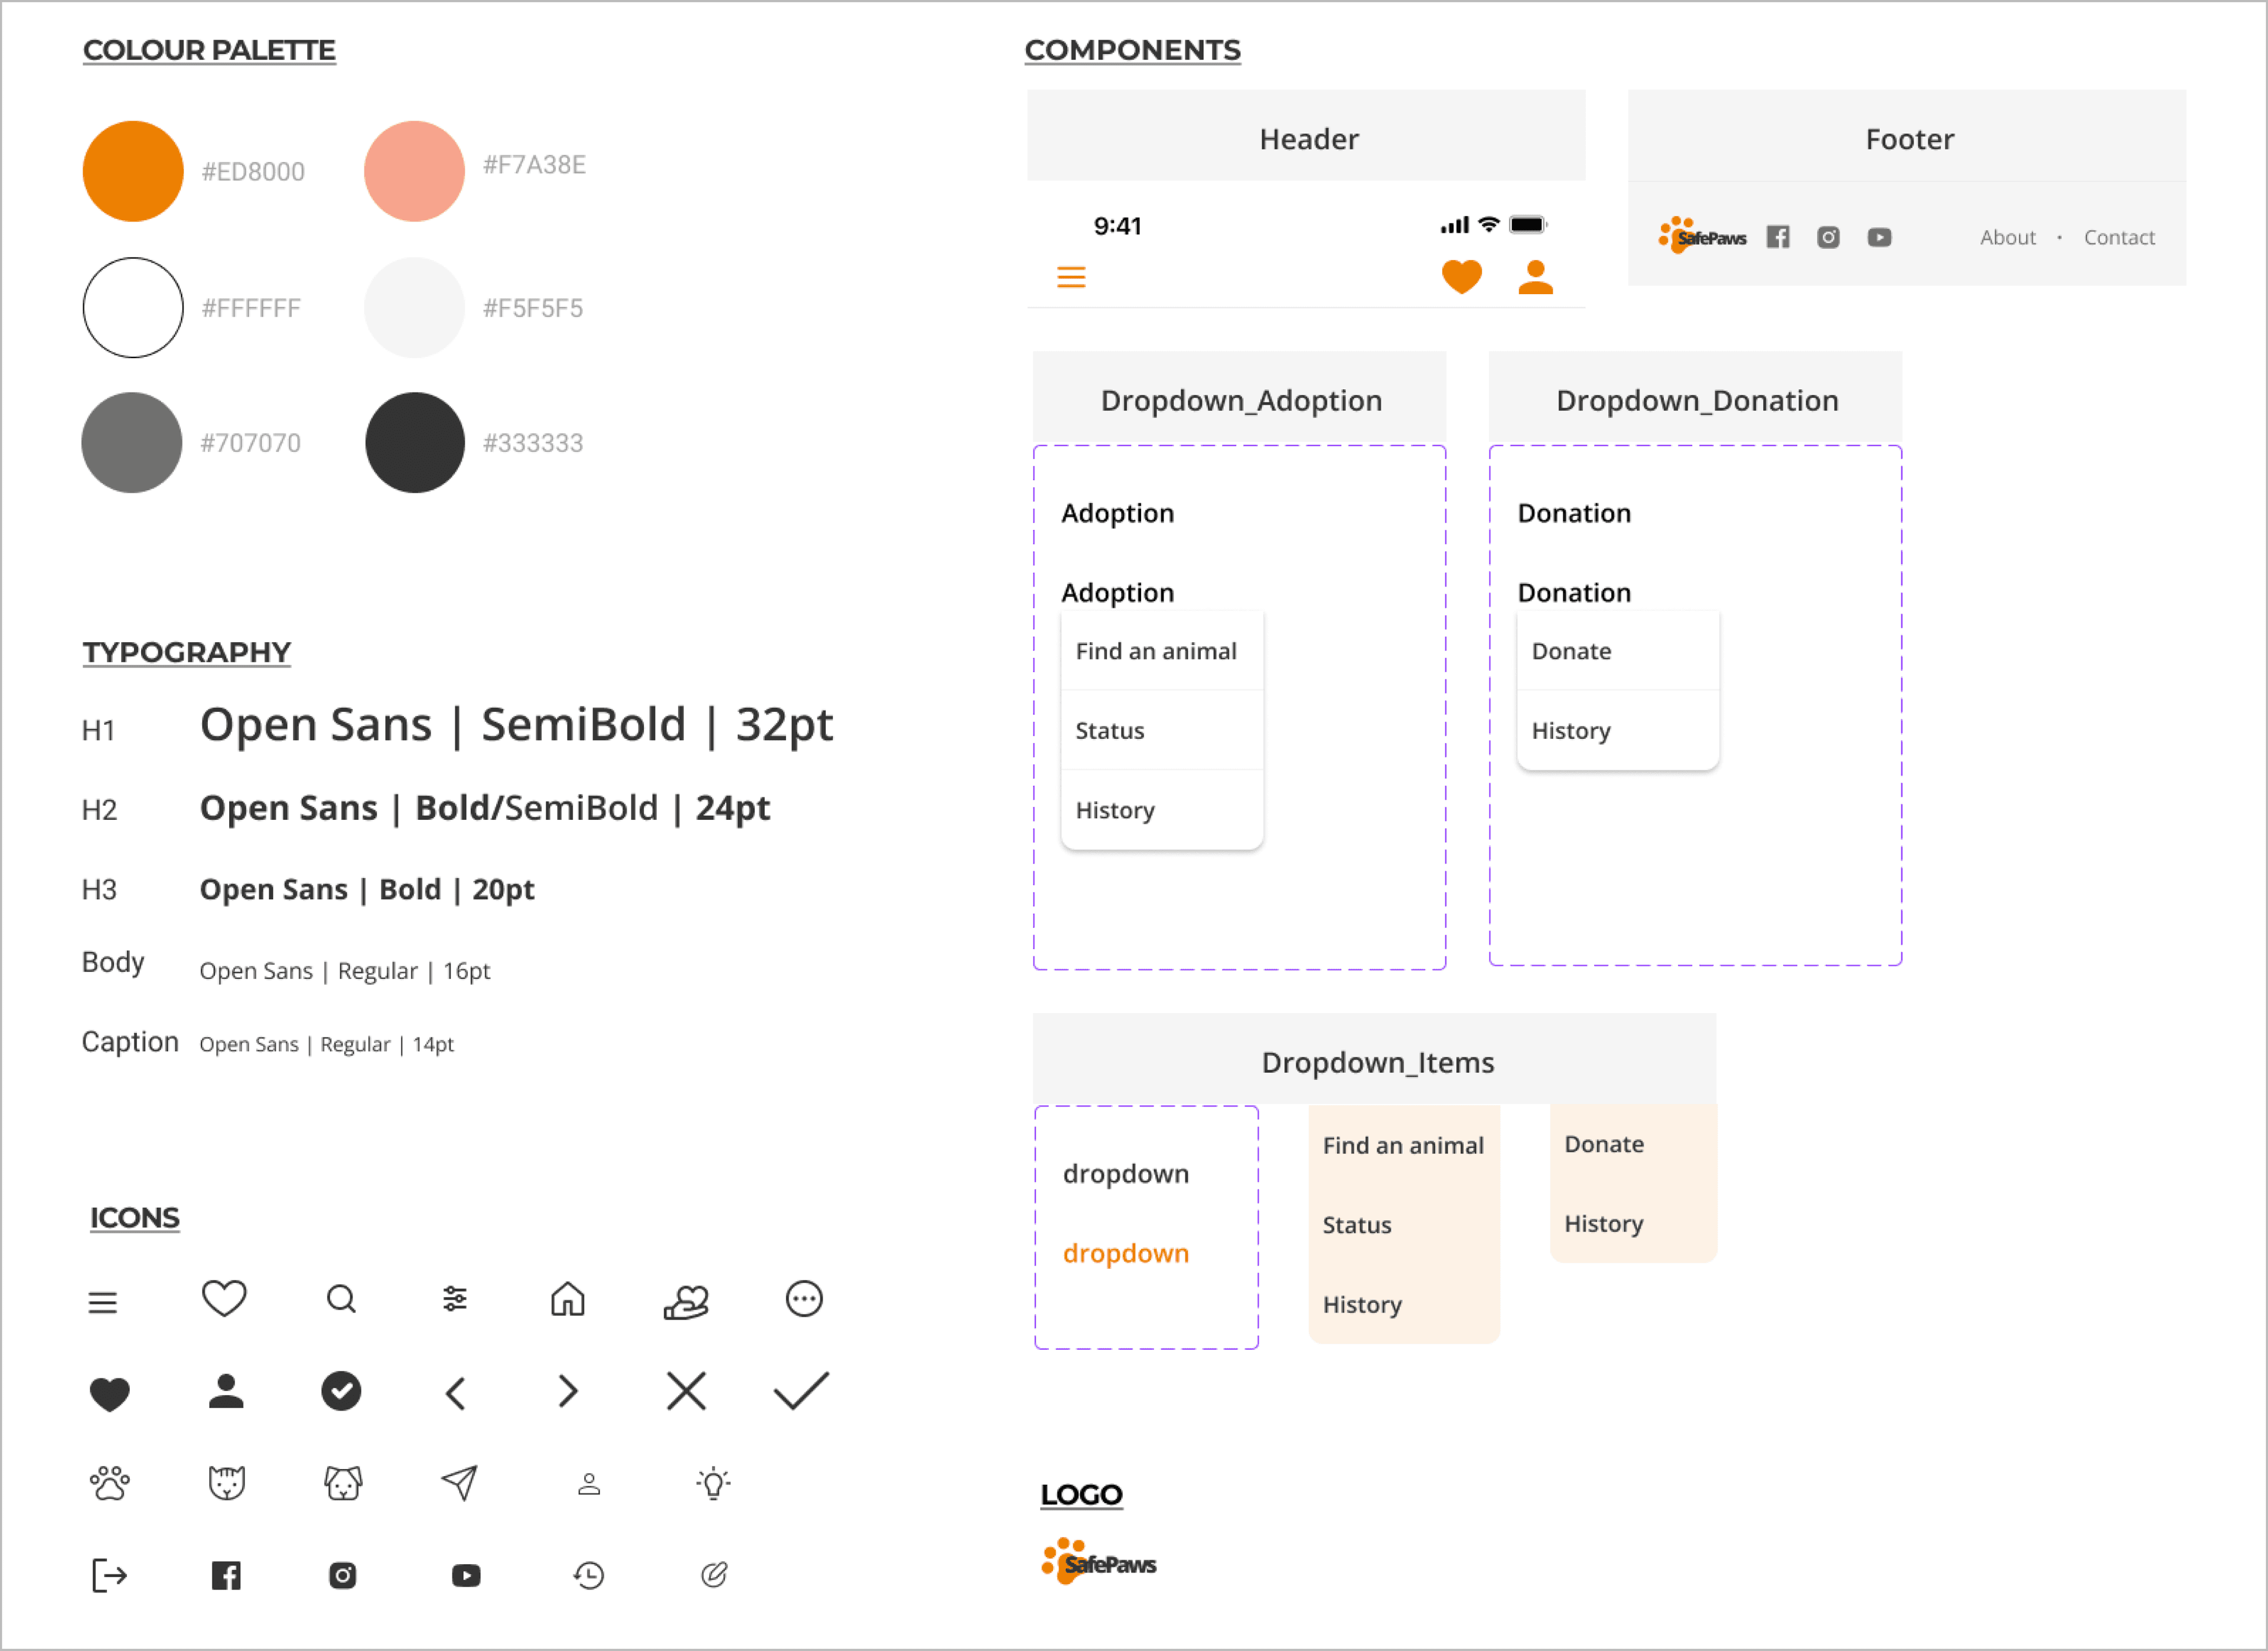This screenshot has height=1651, width=2268.
Task: Click the About link in the Footer
Action: click(2008, 237)
